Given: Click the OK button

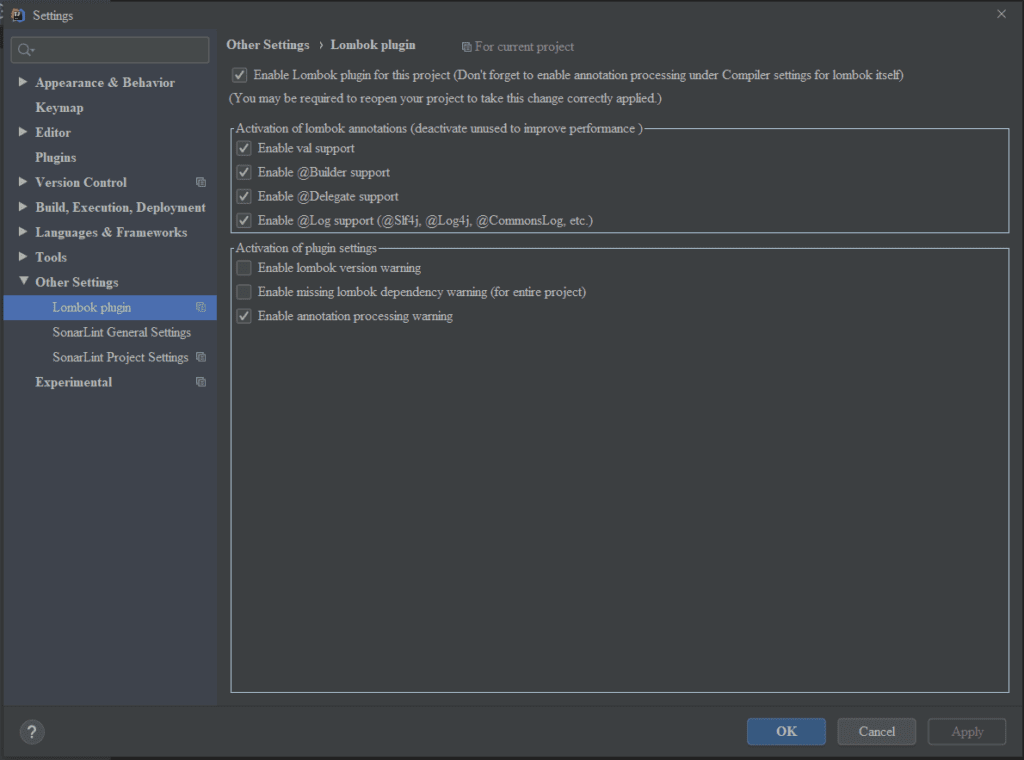Looking at the screenshot, I should [x=786, y=731].
